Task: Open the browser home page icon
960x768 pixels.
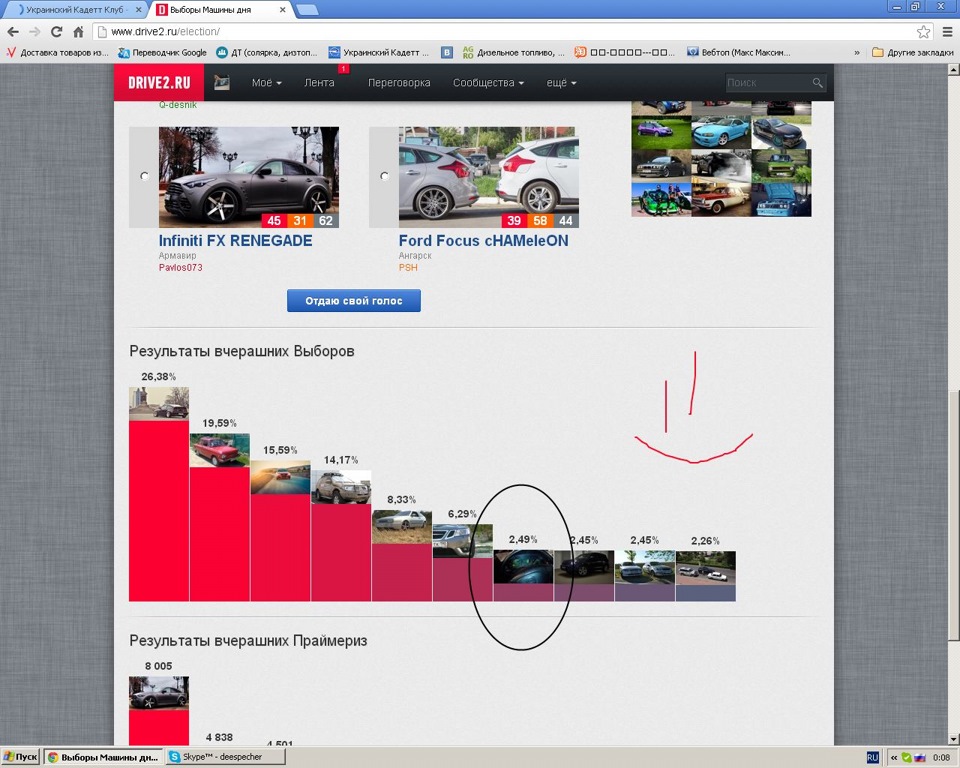Action: pos(78,32)
